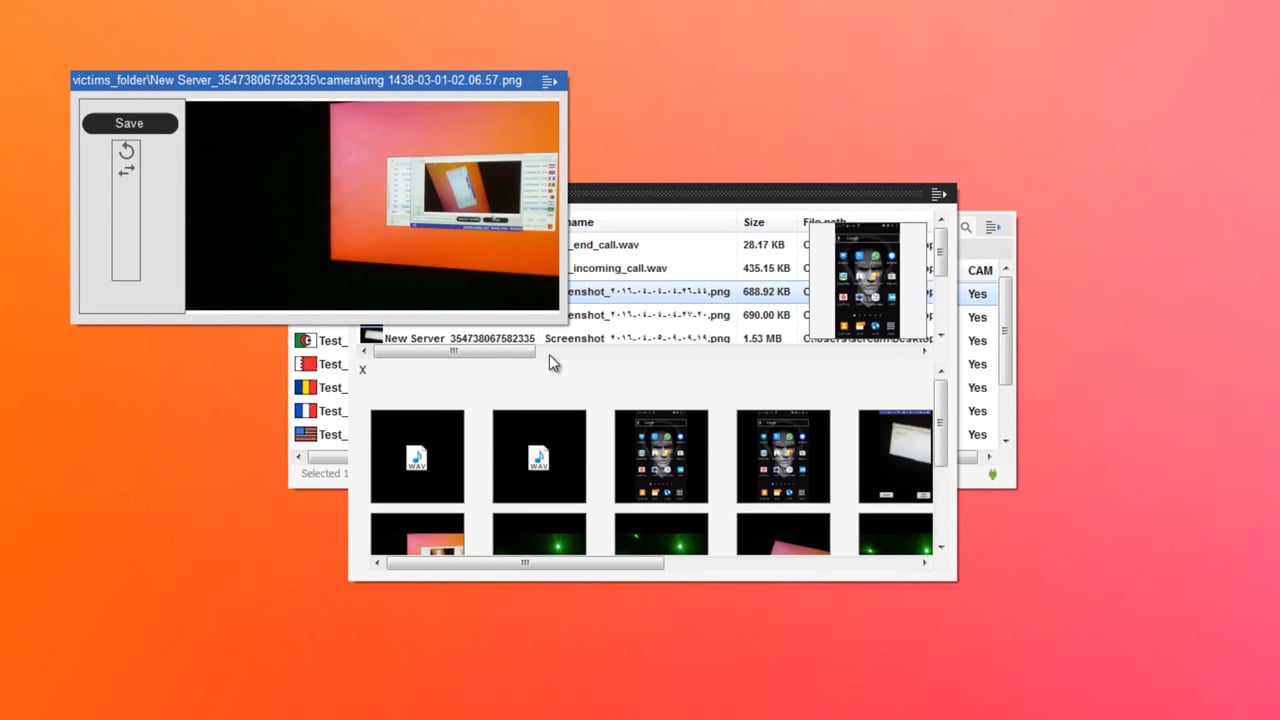
Task: Open the camera photo thumbnail at top-row end
Action: [895, 456]
